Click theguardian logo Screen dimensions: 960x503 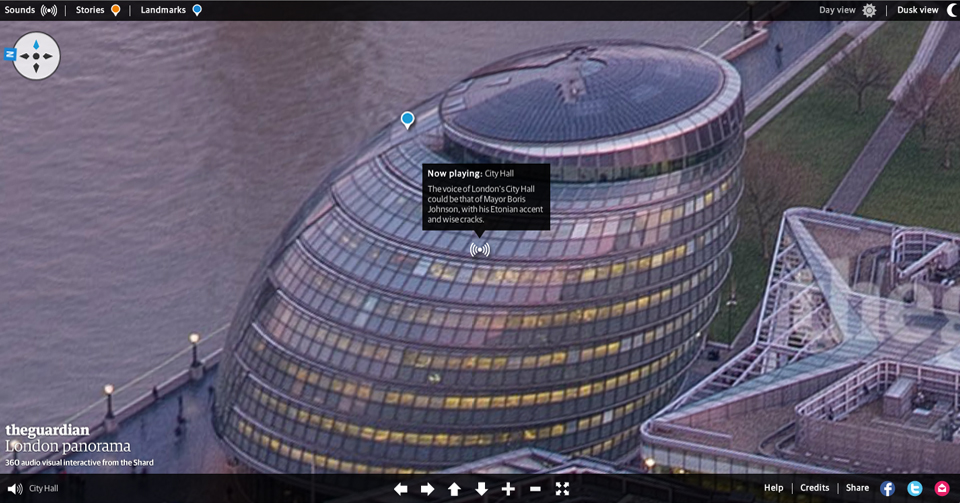pos(47,430)
